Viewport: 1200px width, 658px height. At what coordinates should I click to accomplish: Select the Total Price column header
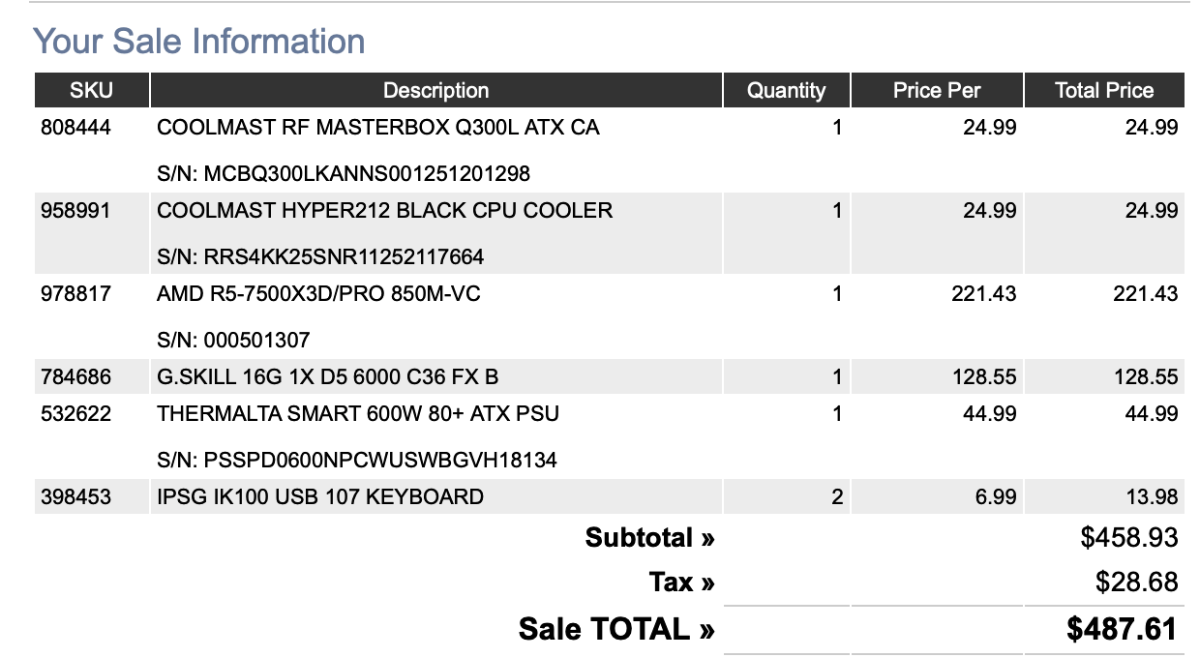[x=1104, y=91]
